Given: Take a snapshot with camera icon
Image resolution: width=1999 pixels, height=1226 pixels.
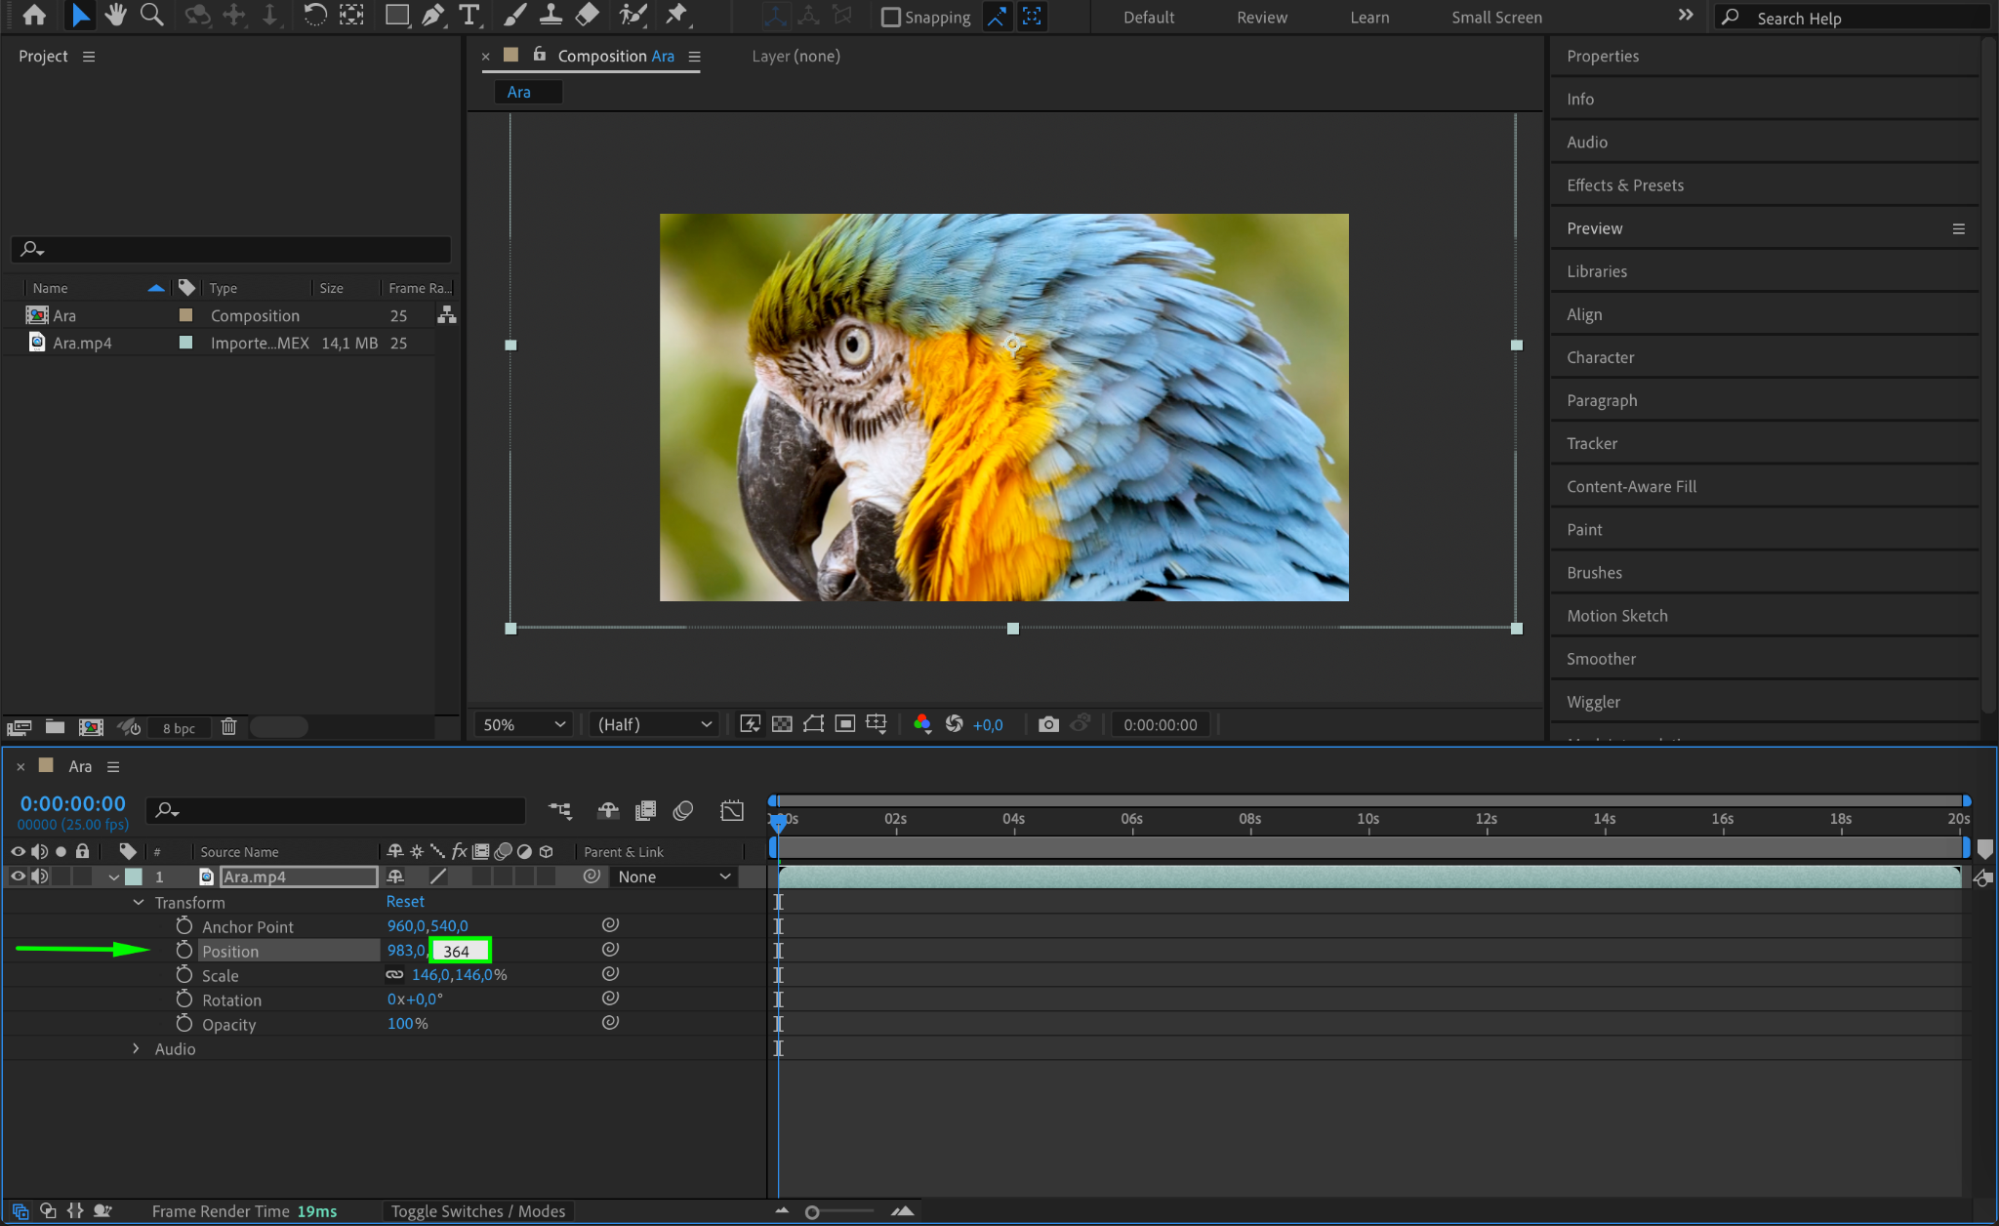Looking at the screenshot, I should (1048, 724).
